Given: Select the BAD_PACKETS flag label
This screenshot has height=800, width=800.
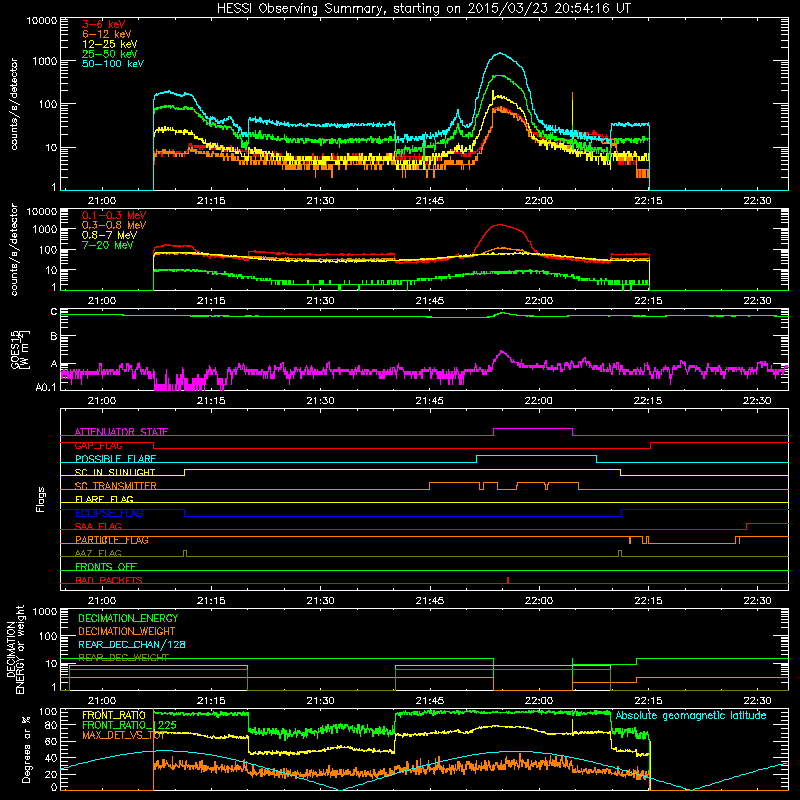Looking at the screenshot, I should 109,580.
